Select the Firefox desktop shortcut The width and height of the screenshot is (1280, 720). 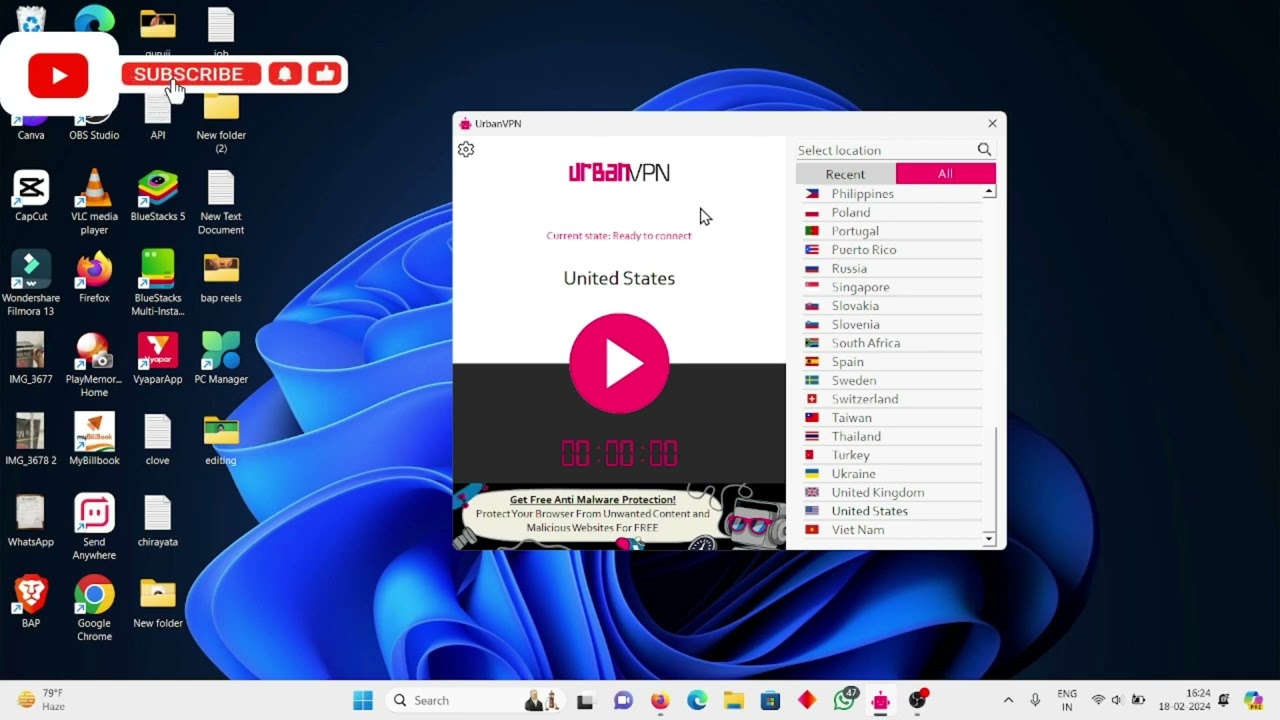(94, 277)
